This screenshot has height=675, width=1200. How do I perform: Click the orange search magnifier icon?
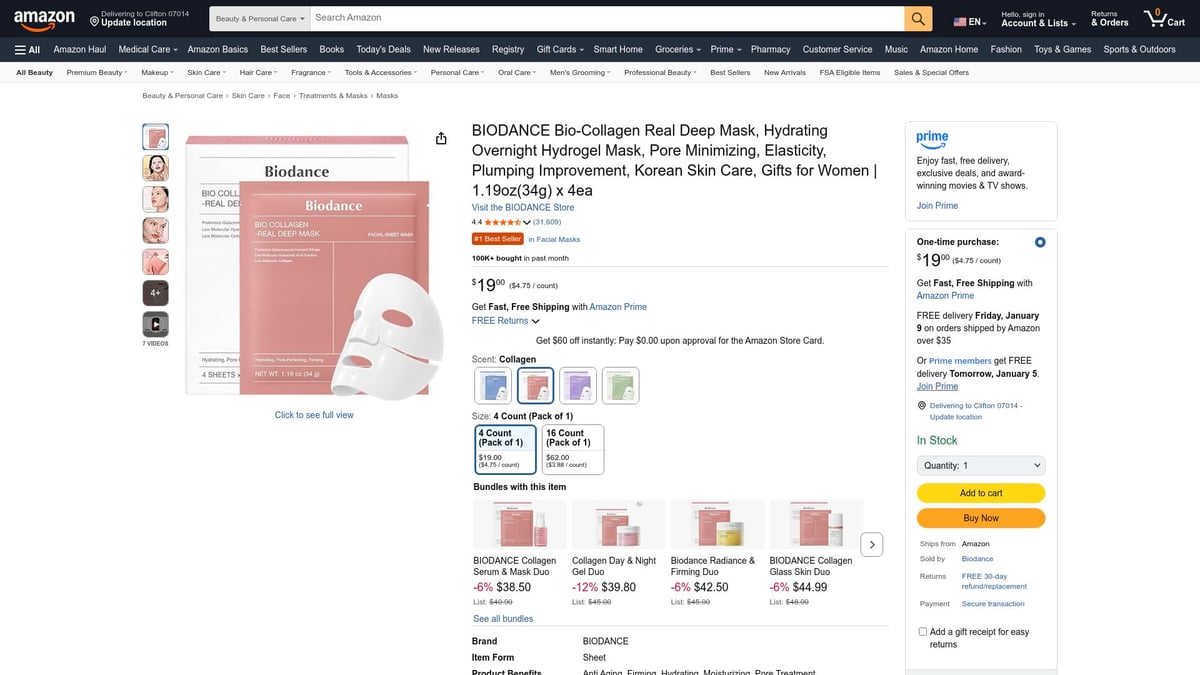point(916,17)
